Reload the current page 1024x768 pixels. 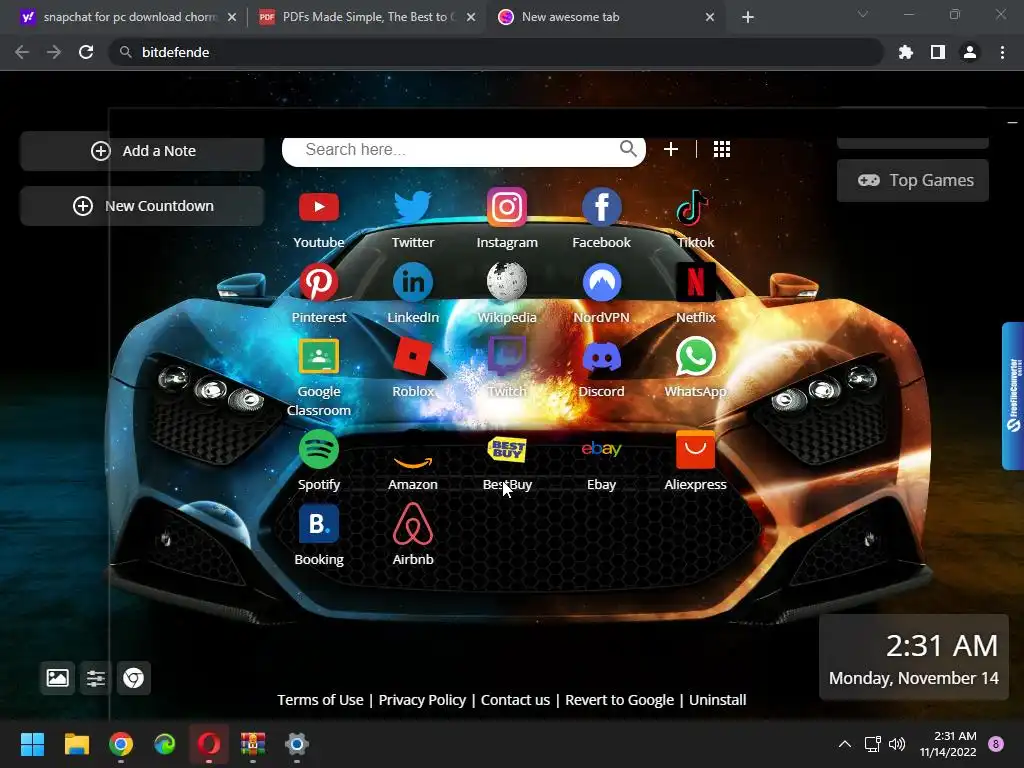pos(86,52)
